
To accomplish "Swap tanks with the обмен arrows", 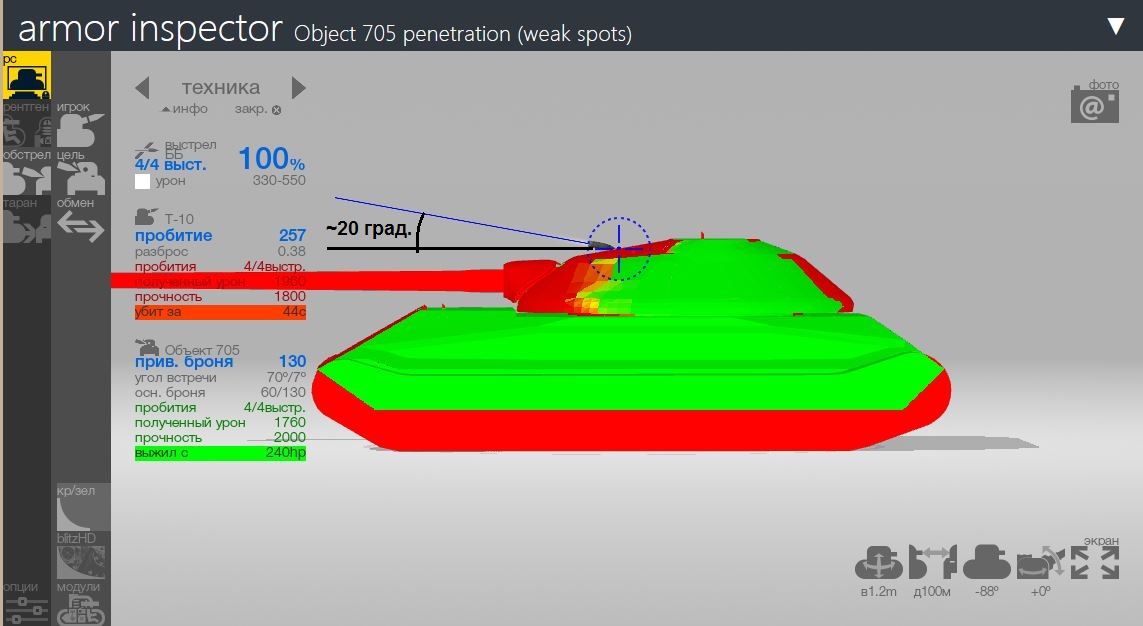I will 80,221.
